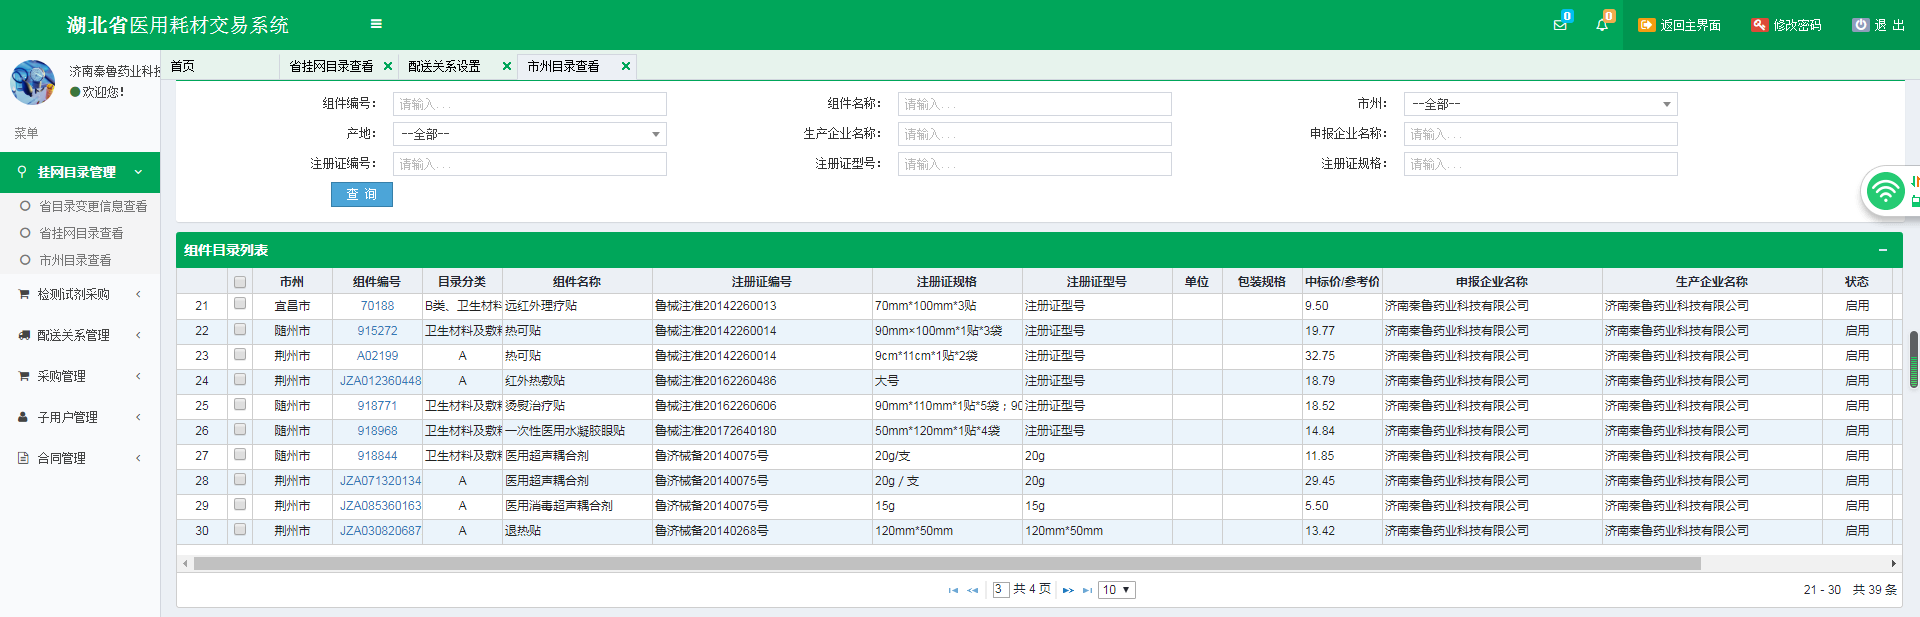Viewport: 1920px width, 617px height.
Task: Open the 产地 dropdown
Action: tap(529, 134)
